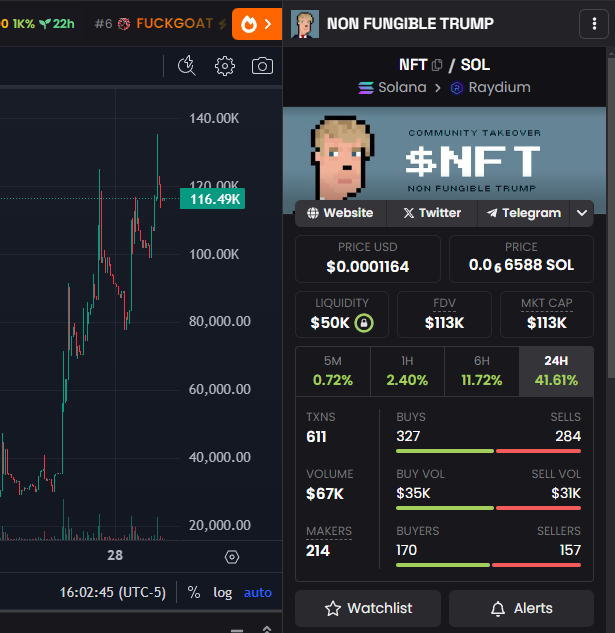
Task: Add token to Watchlist
Action: pos(368,608)
